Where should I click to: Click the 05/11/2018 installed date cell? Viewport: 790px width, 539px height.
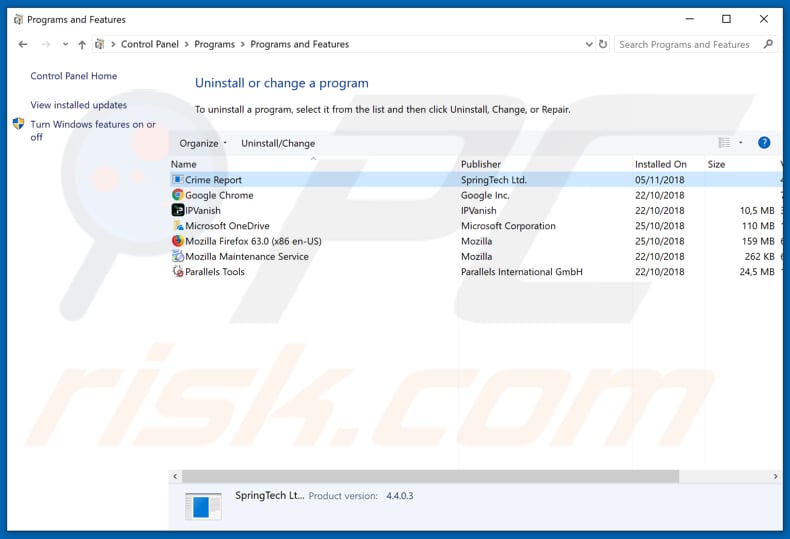660,180
